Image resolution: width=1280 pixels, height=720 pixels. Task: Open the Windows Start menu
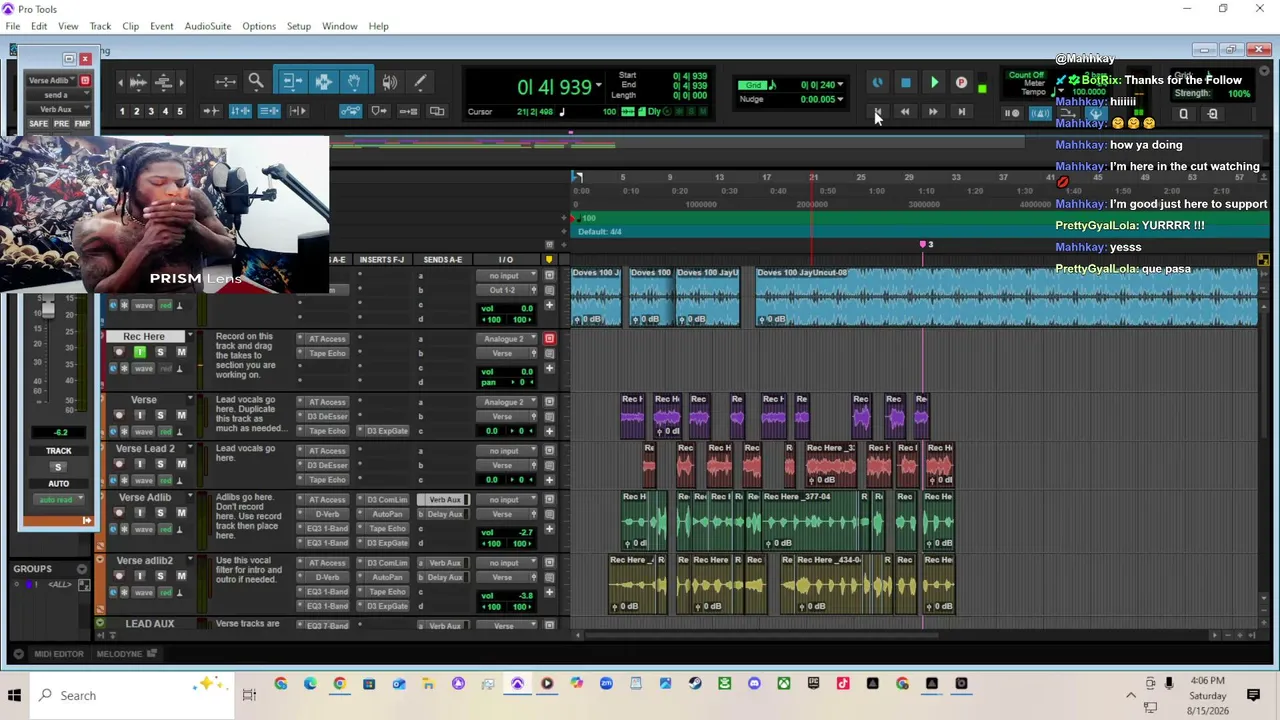(x=14, y=695)
